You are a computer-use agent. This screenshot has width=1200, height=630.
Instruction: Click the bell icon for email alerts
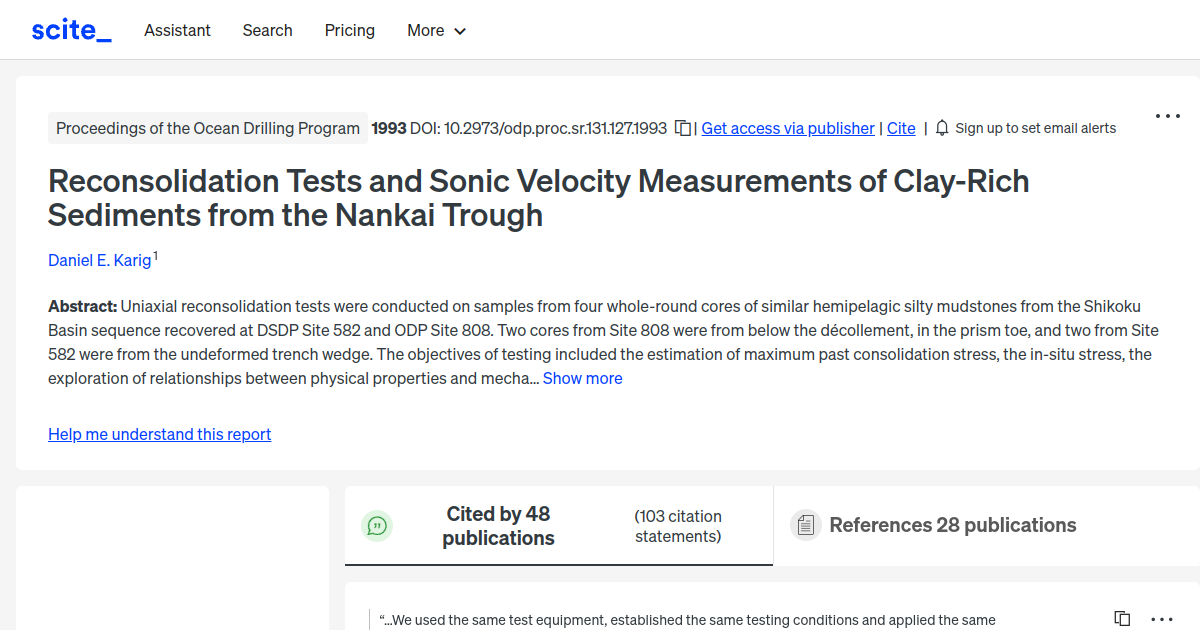[941, 128]
